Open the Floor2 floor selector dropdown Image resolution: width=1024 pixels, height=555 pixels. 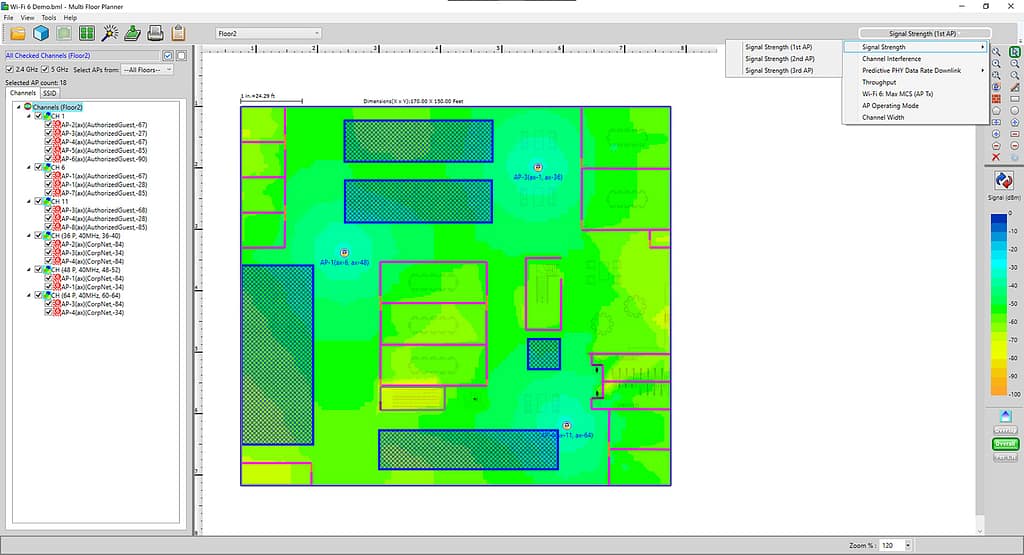pos(267,33)
